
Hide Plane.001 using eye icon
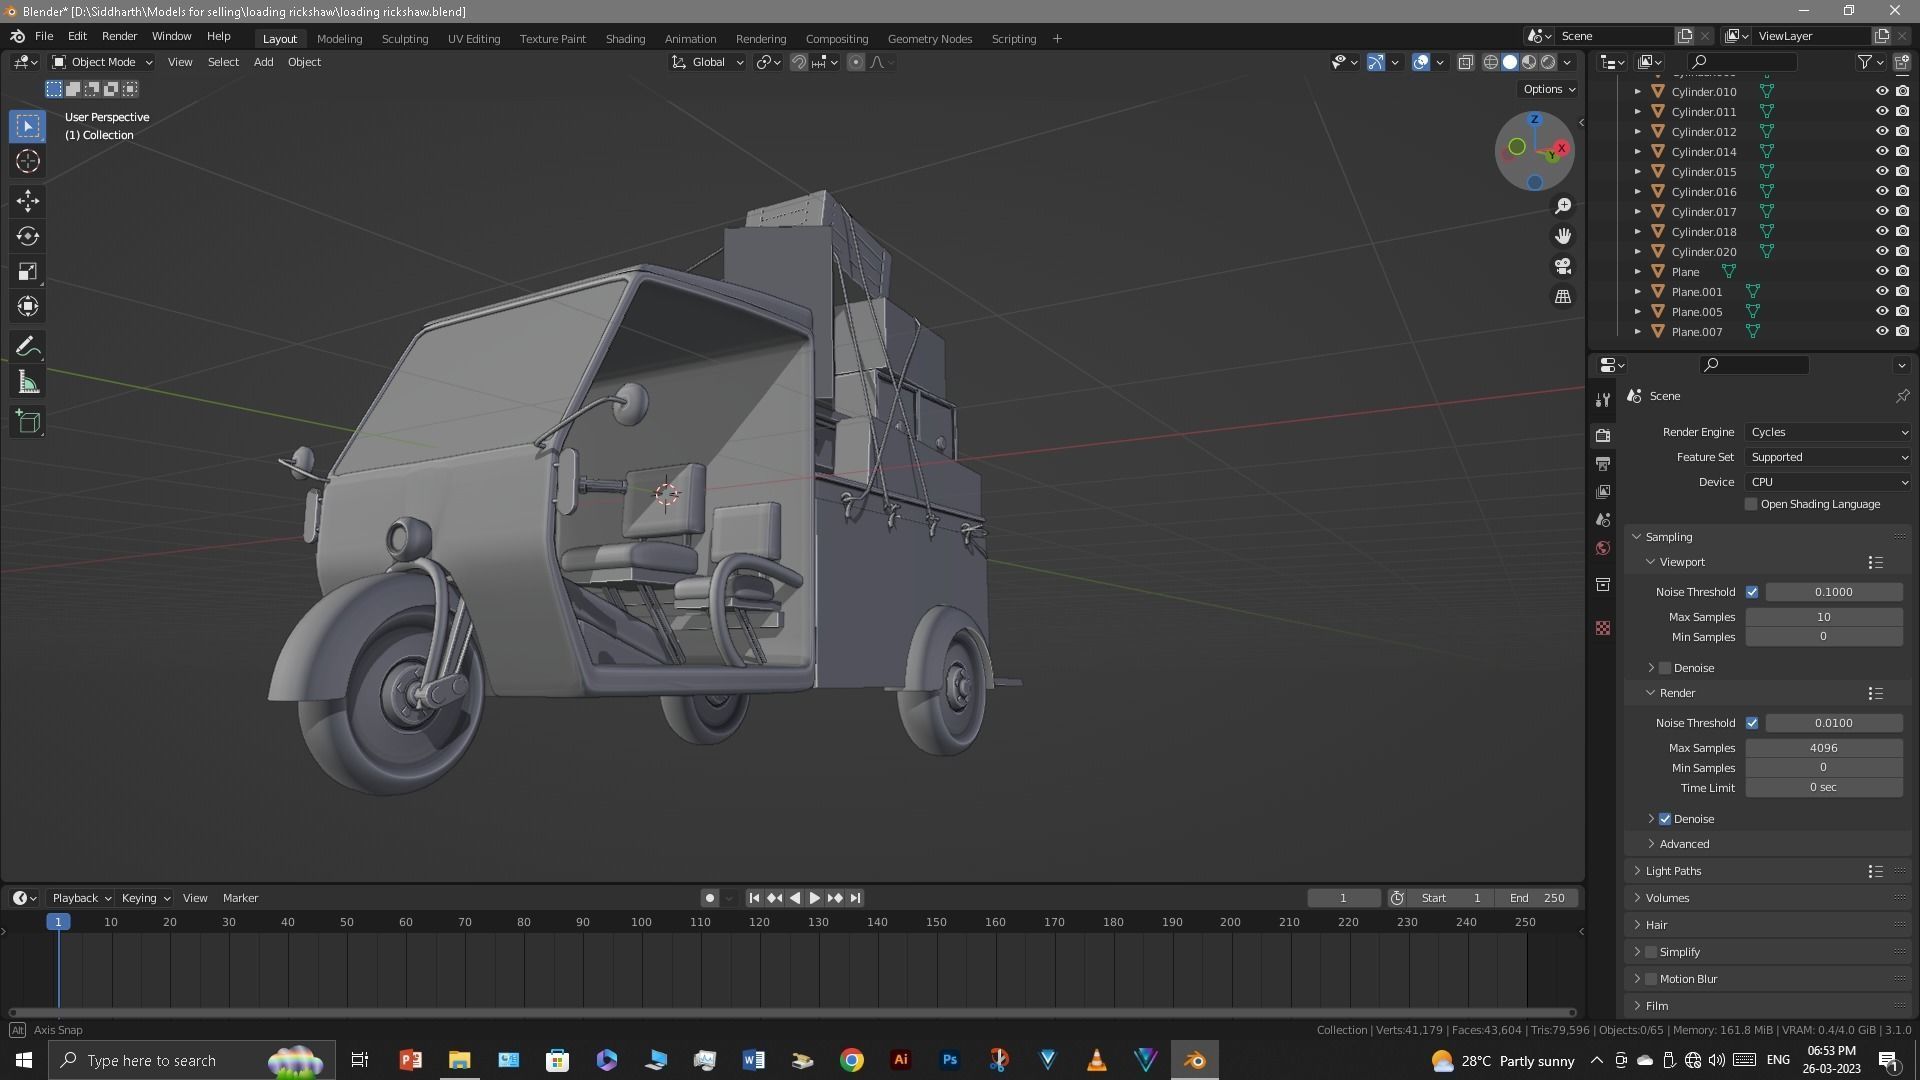pos(1882,291)
